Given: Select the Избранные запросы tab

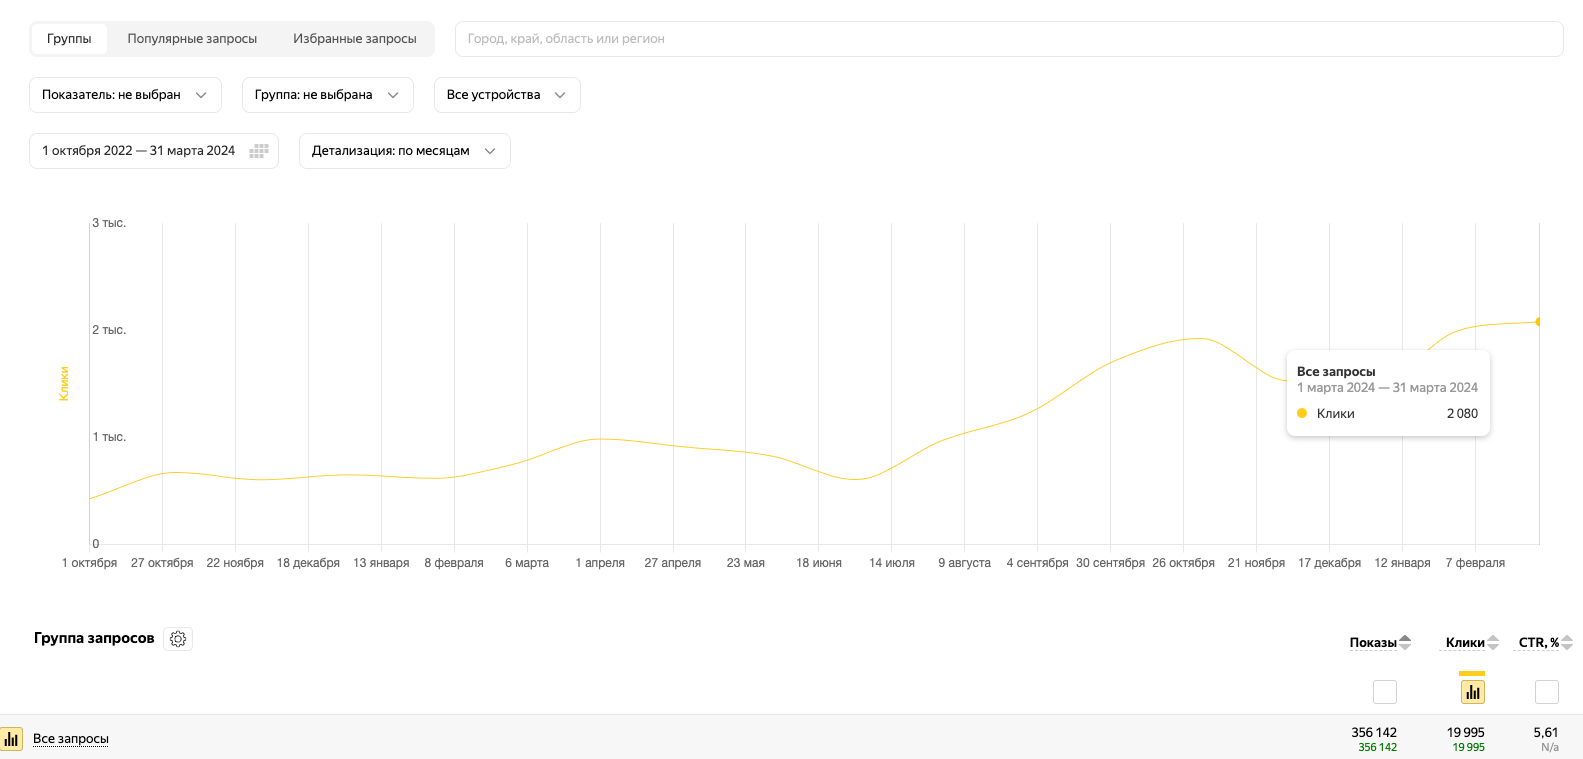Looking at the screenshot, I should pos(354,39).
